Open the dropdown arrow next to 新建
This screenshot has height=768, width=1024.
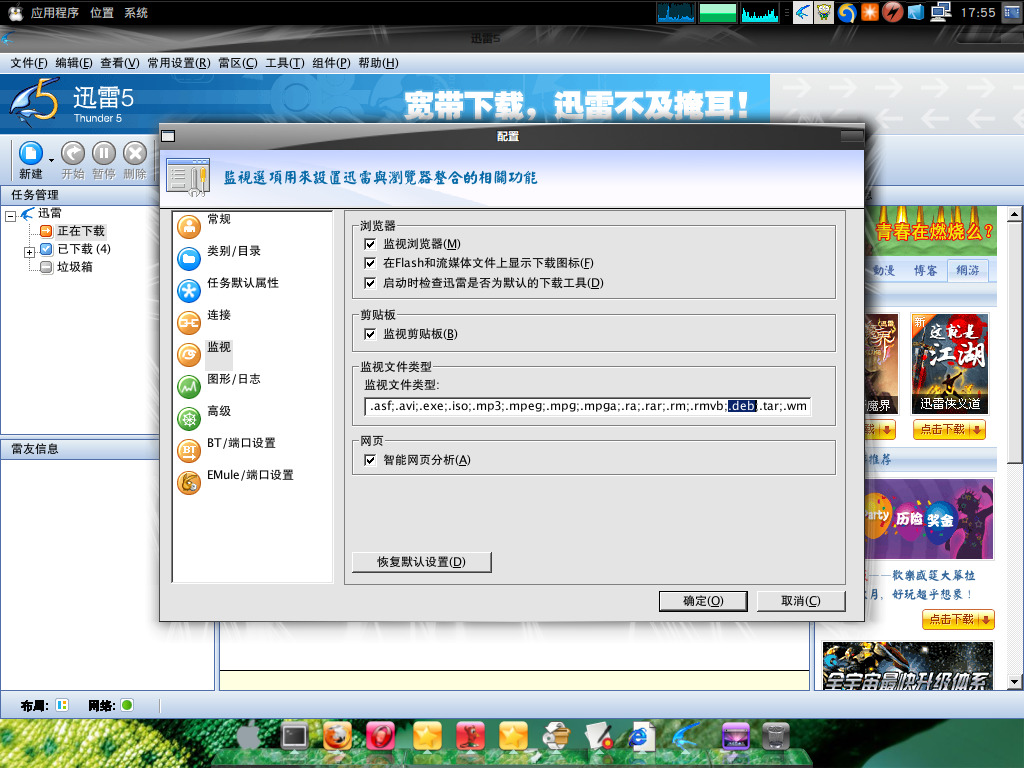tap(52, 160)
